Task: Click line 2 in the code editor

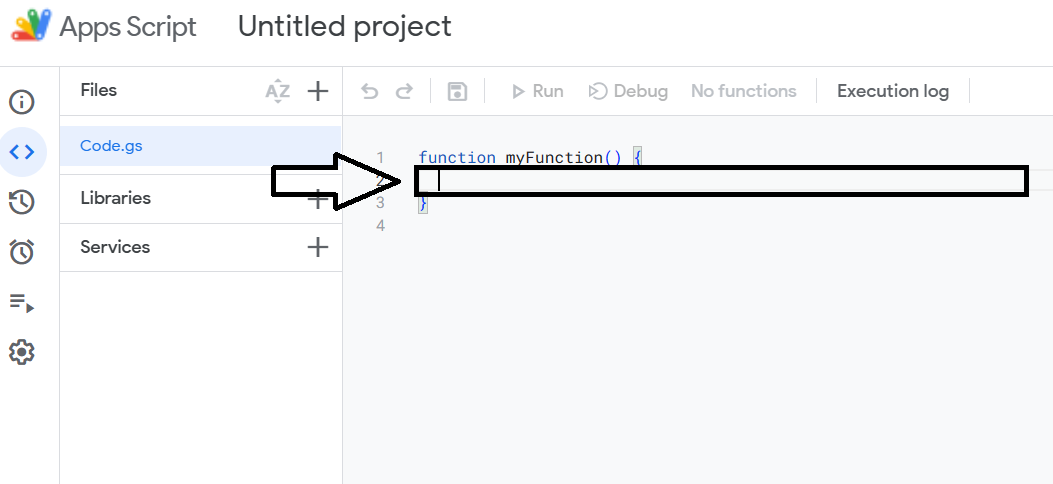Action: (x=700, y=181)
